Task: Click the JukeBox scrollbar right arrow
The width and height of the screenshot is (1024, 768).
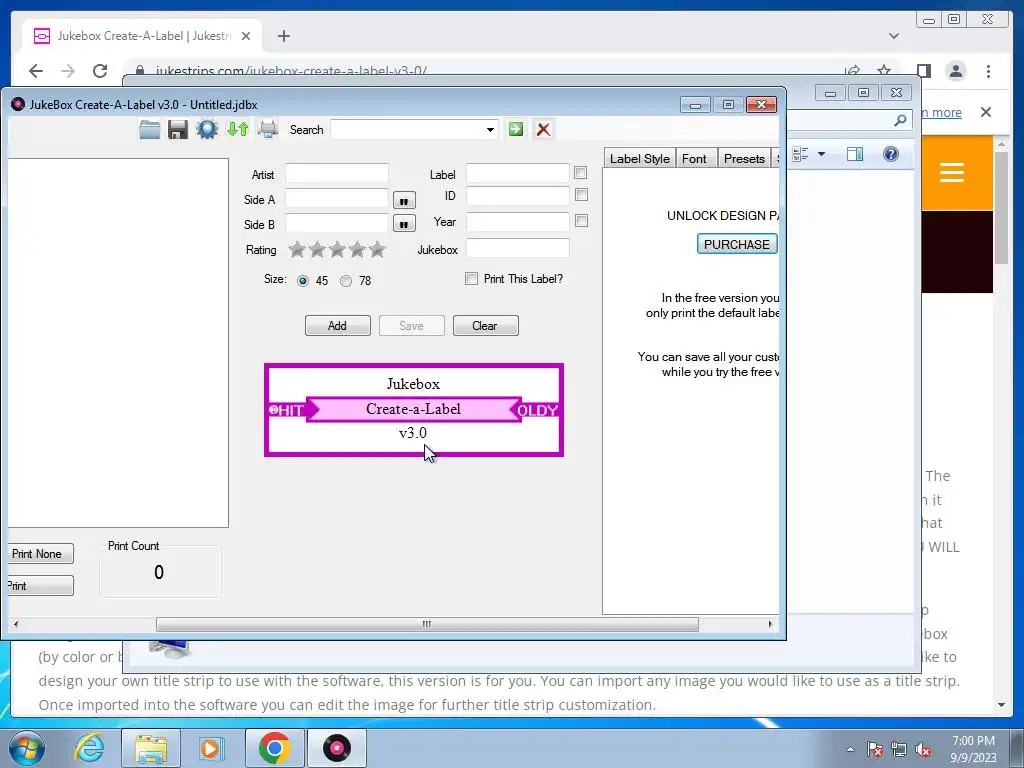Action: (771, 624)
